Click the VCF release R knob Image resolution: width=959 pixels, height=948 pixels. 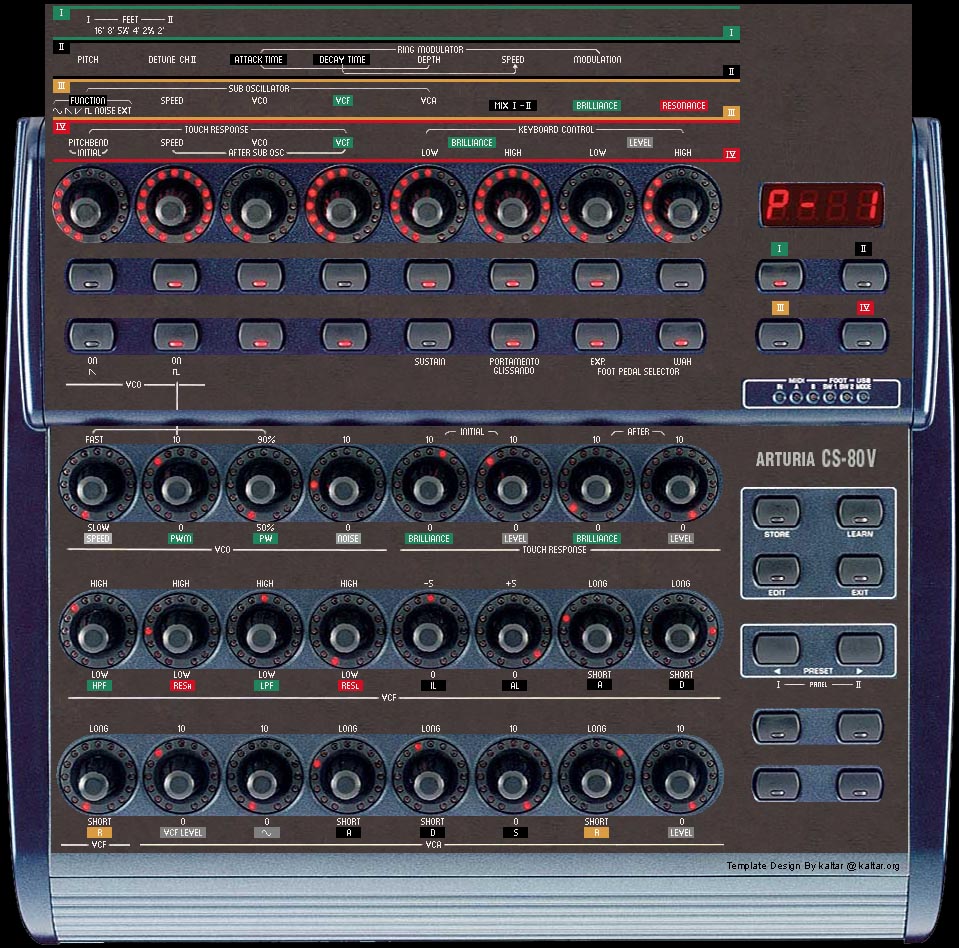coord(97,777)
